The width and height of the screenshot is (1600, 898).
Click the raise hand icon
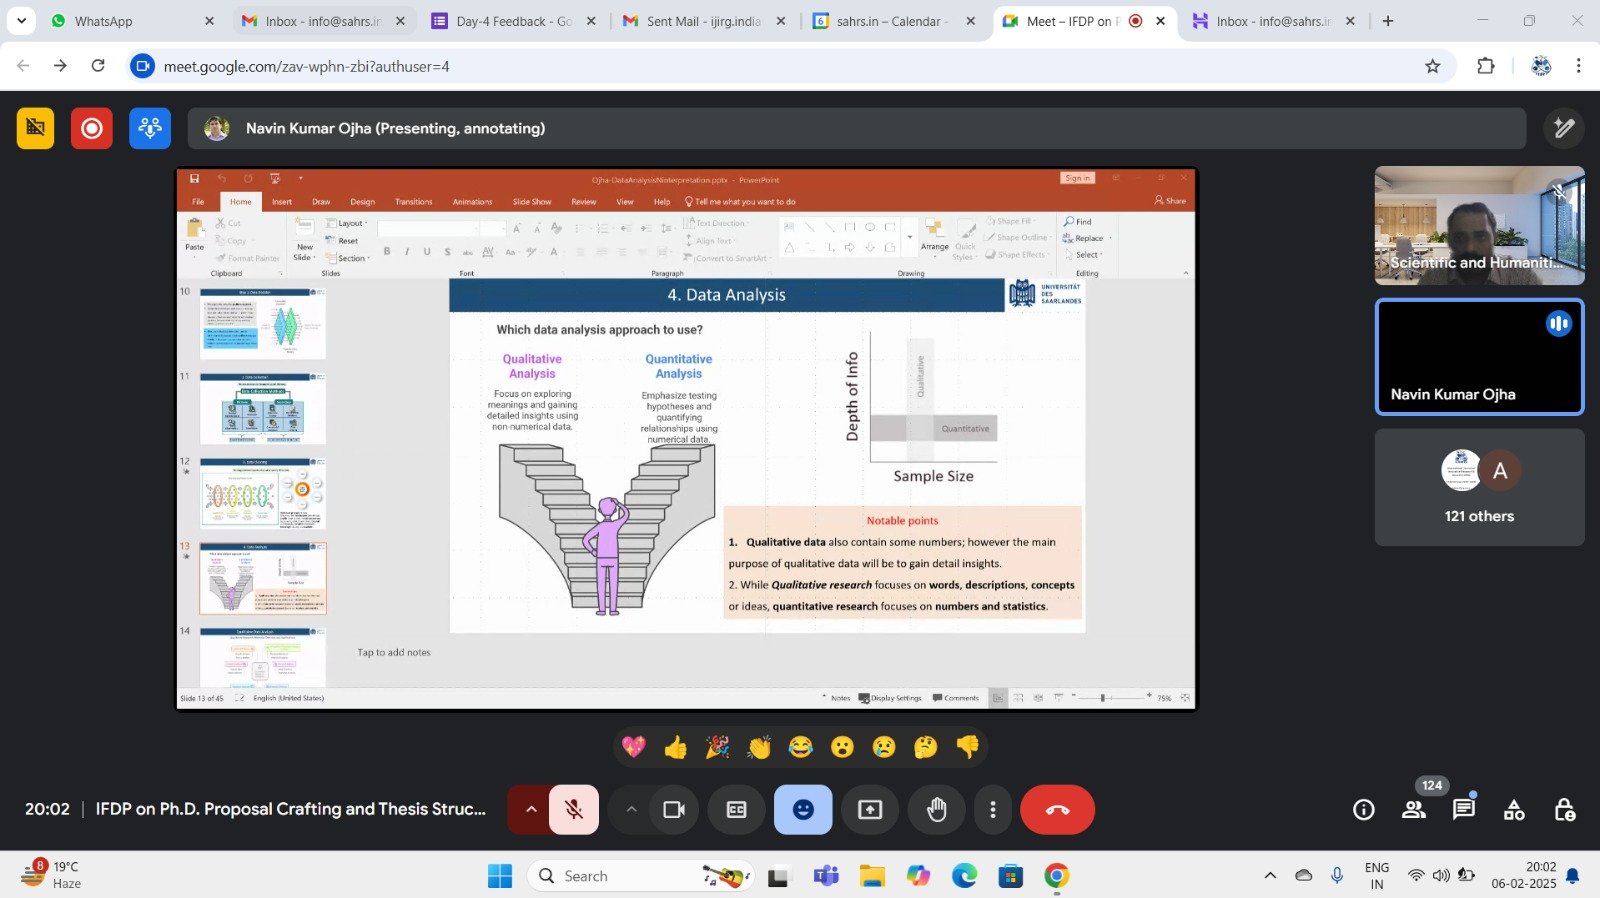936,810
